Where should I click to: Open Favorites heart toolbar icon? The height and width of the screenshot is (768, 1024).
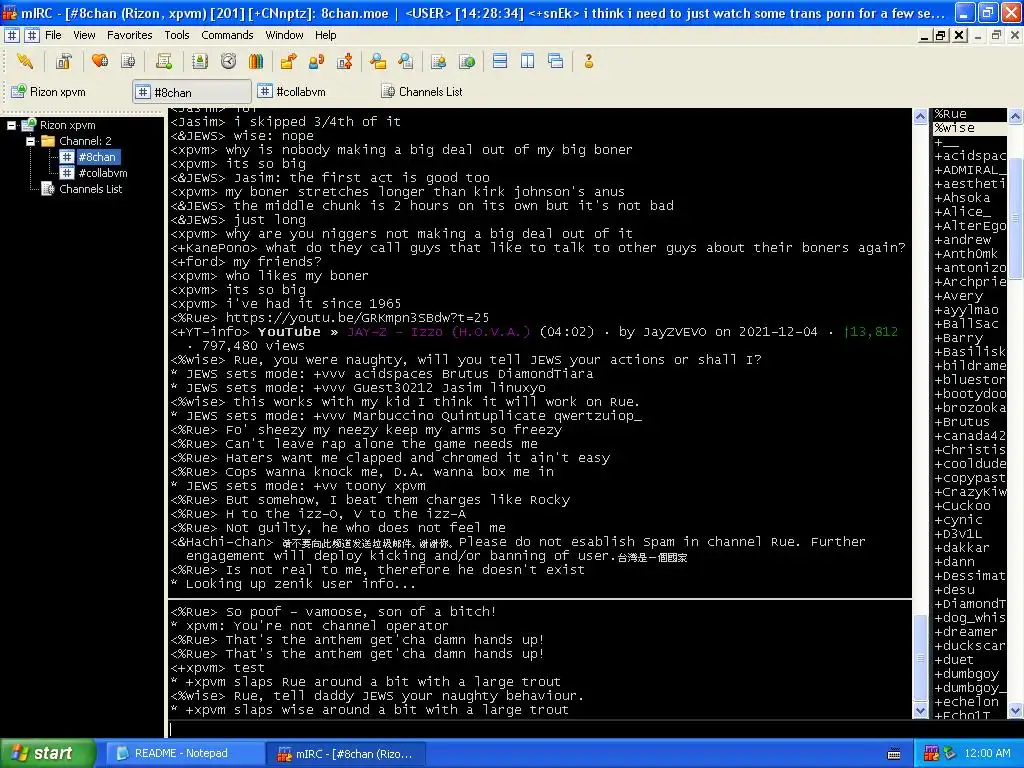pos(100,61)
